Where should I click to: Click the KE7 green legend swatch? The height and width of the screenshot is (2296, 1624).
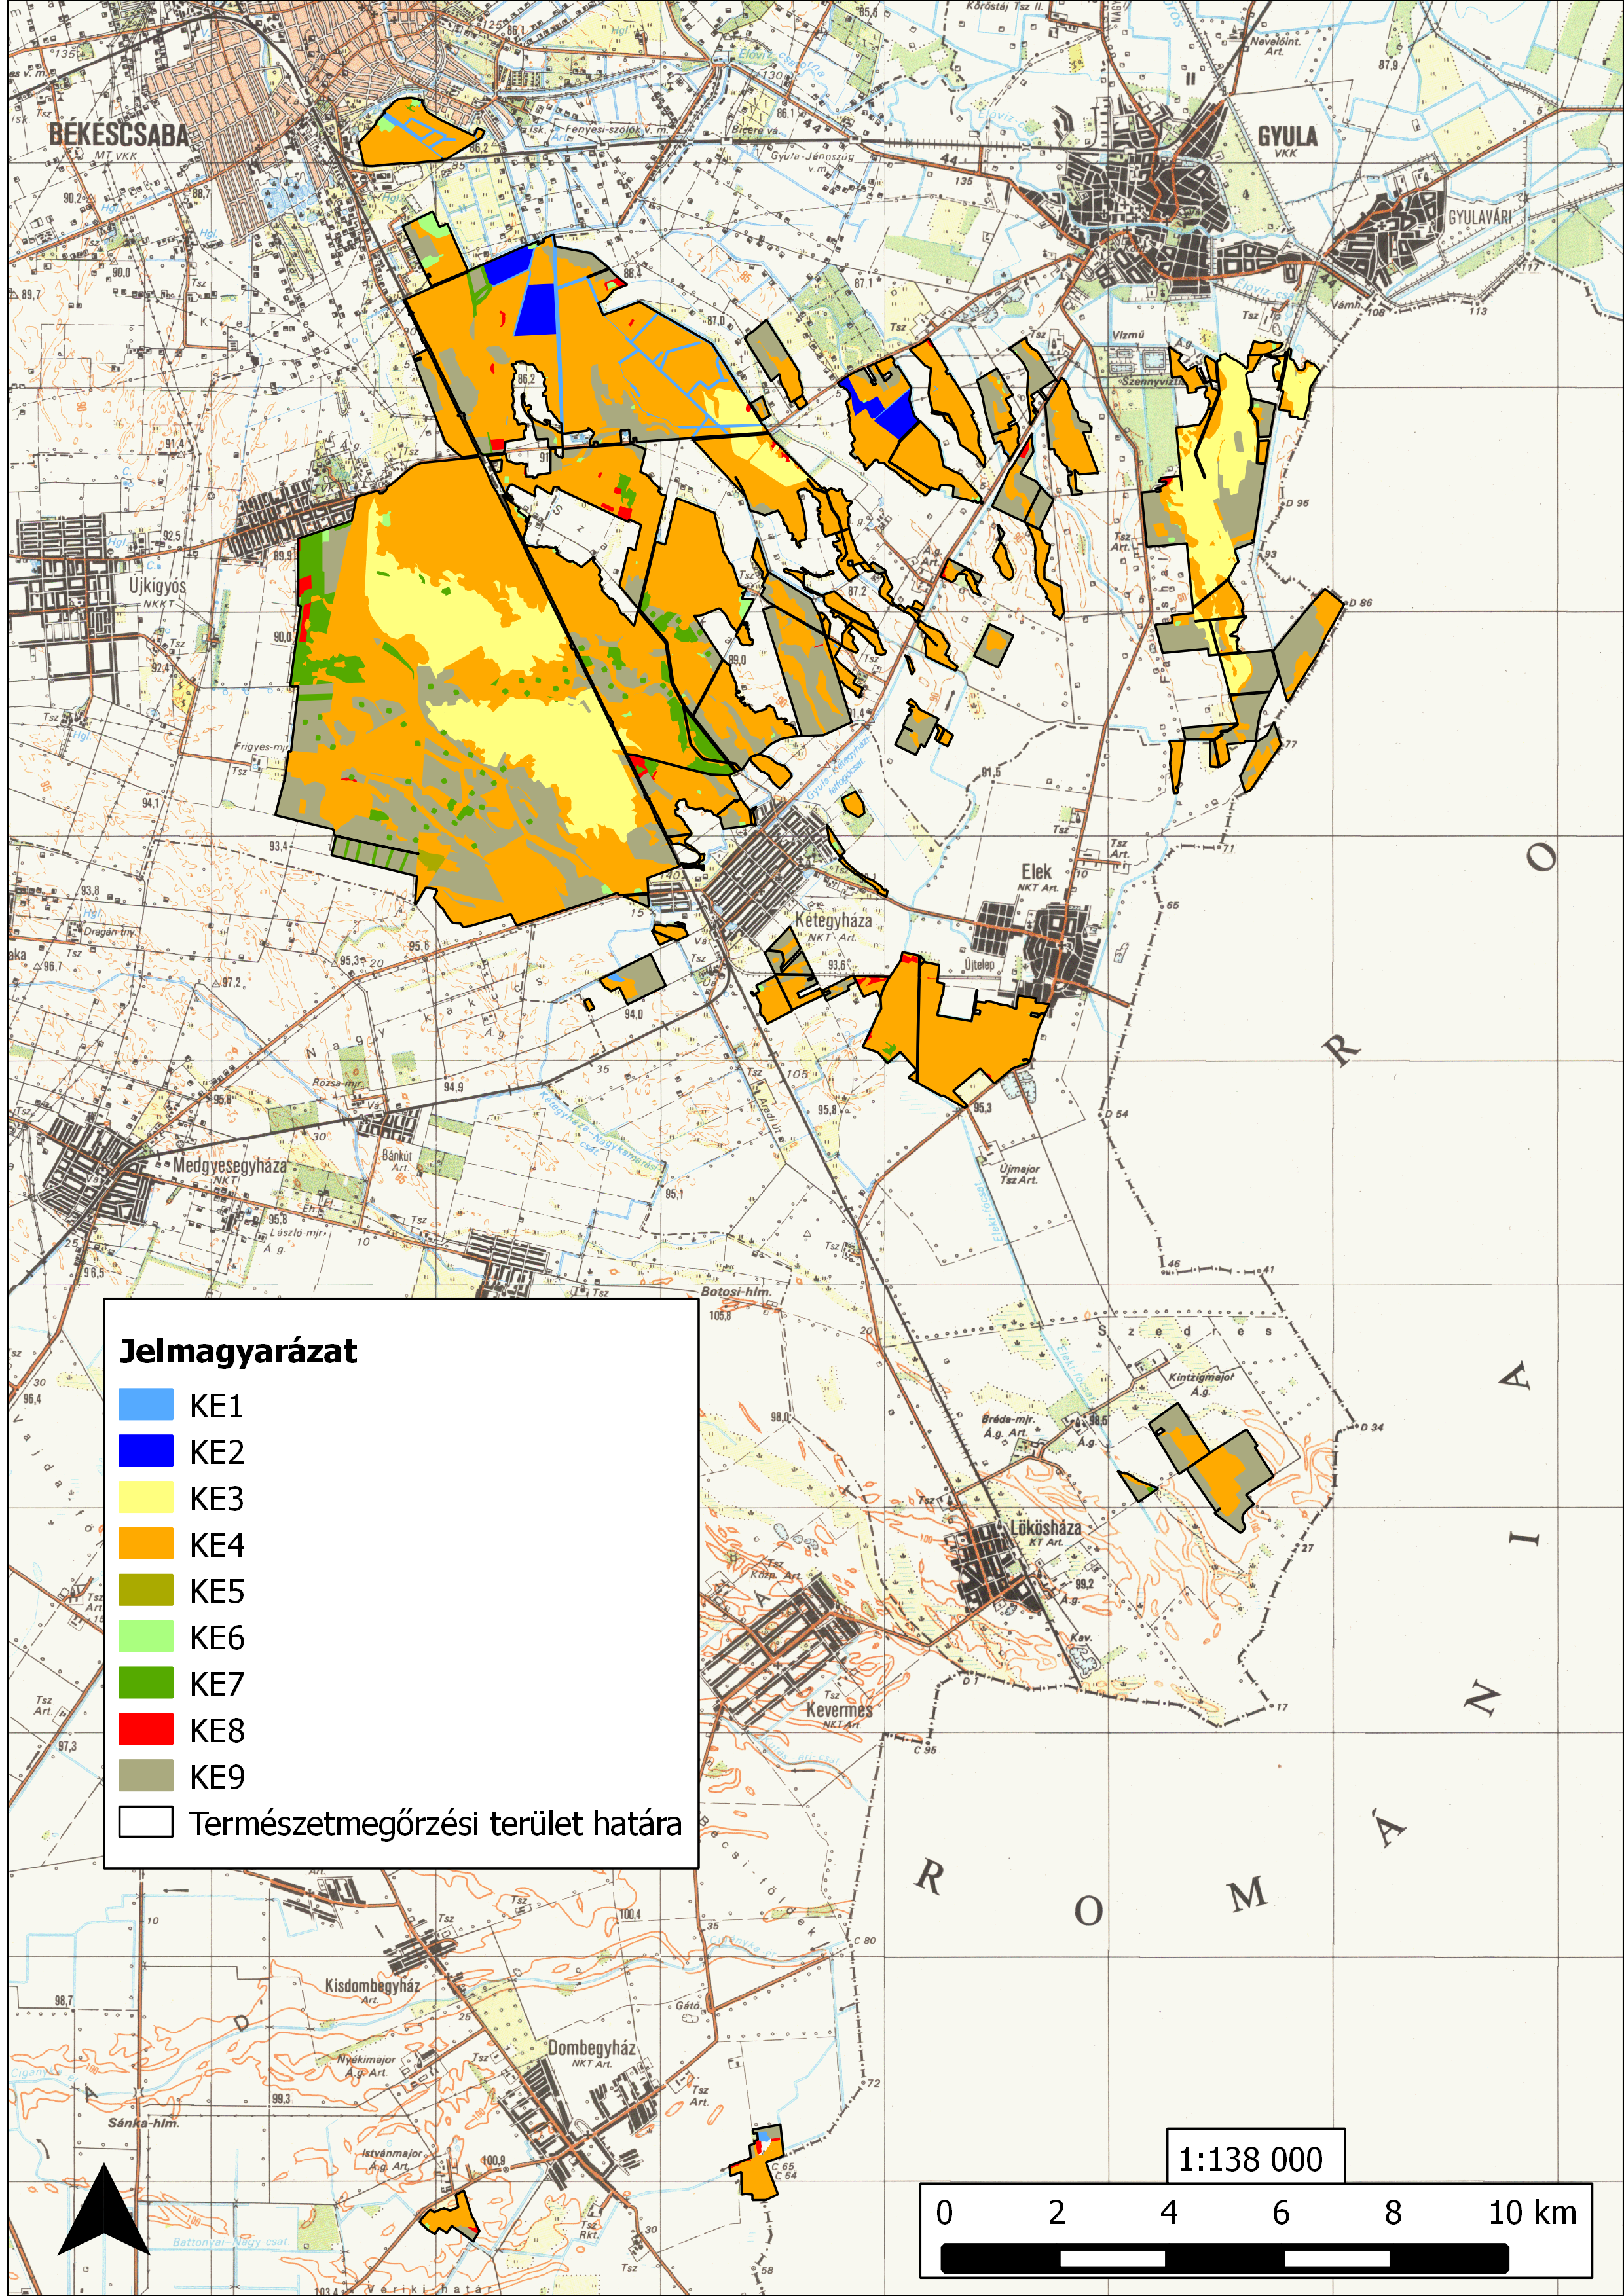(146, 1683)
